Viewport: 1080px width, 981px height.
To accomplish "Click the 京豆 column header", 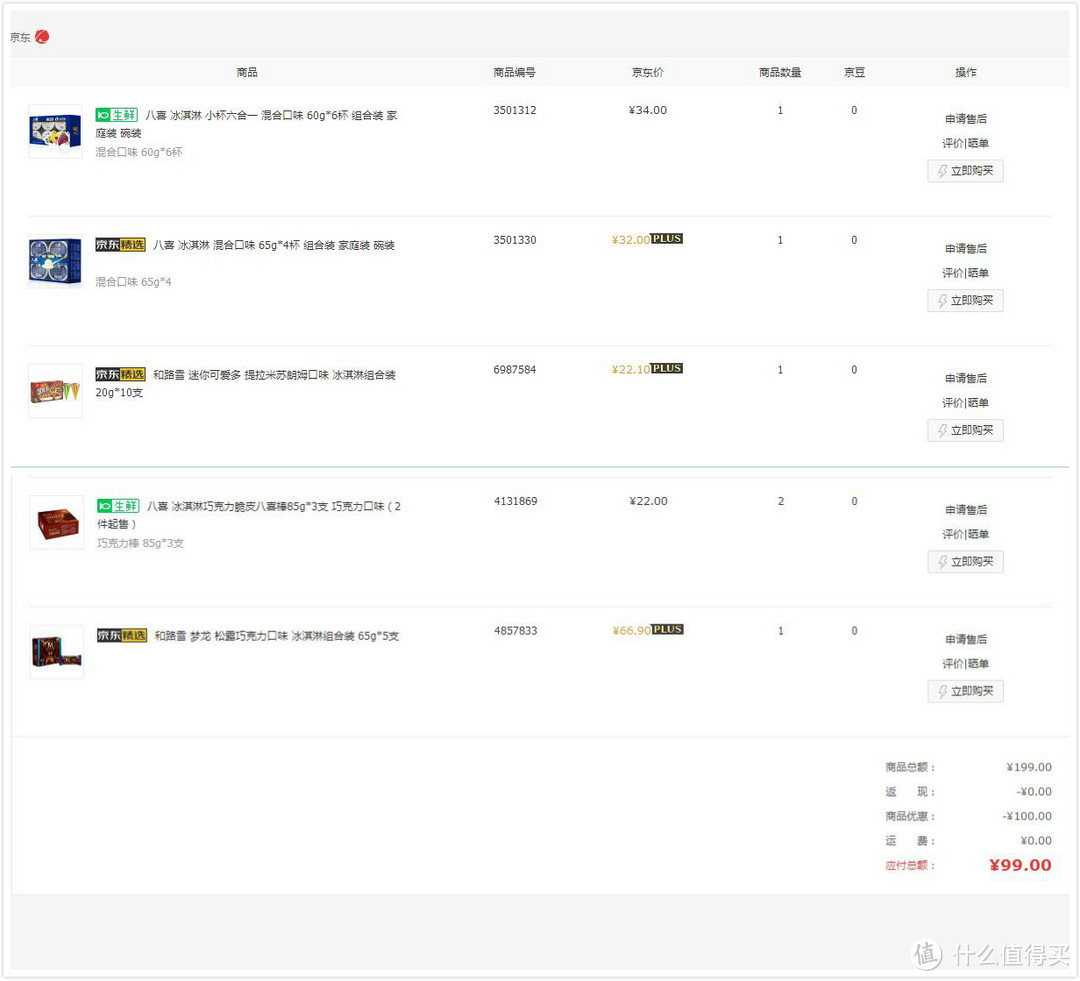I will point(854,72).
